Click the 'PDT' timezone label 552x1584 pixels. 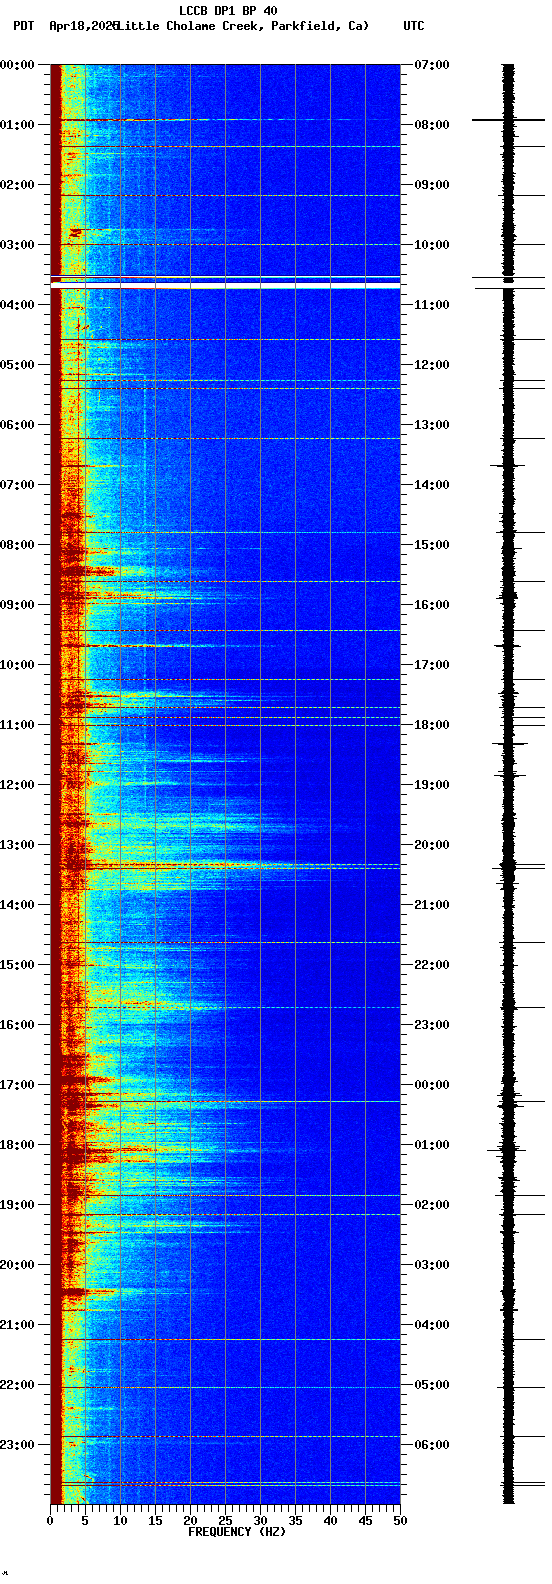(23, 26)
